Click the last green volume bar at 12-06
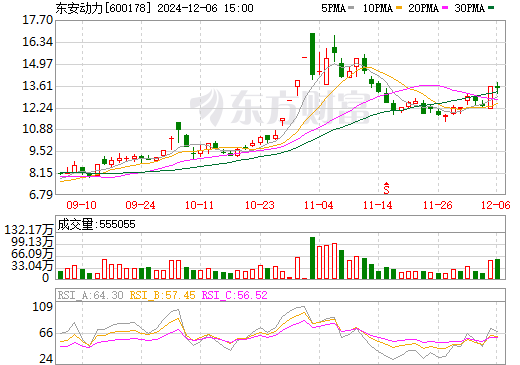This screenshot has height=365, width=520. (x=497, y=269)
